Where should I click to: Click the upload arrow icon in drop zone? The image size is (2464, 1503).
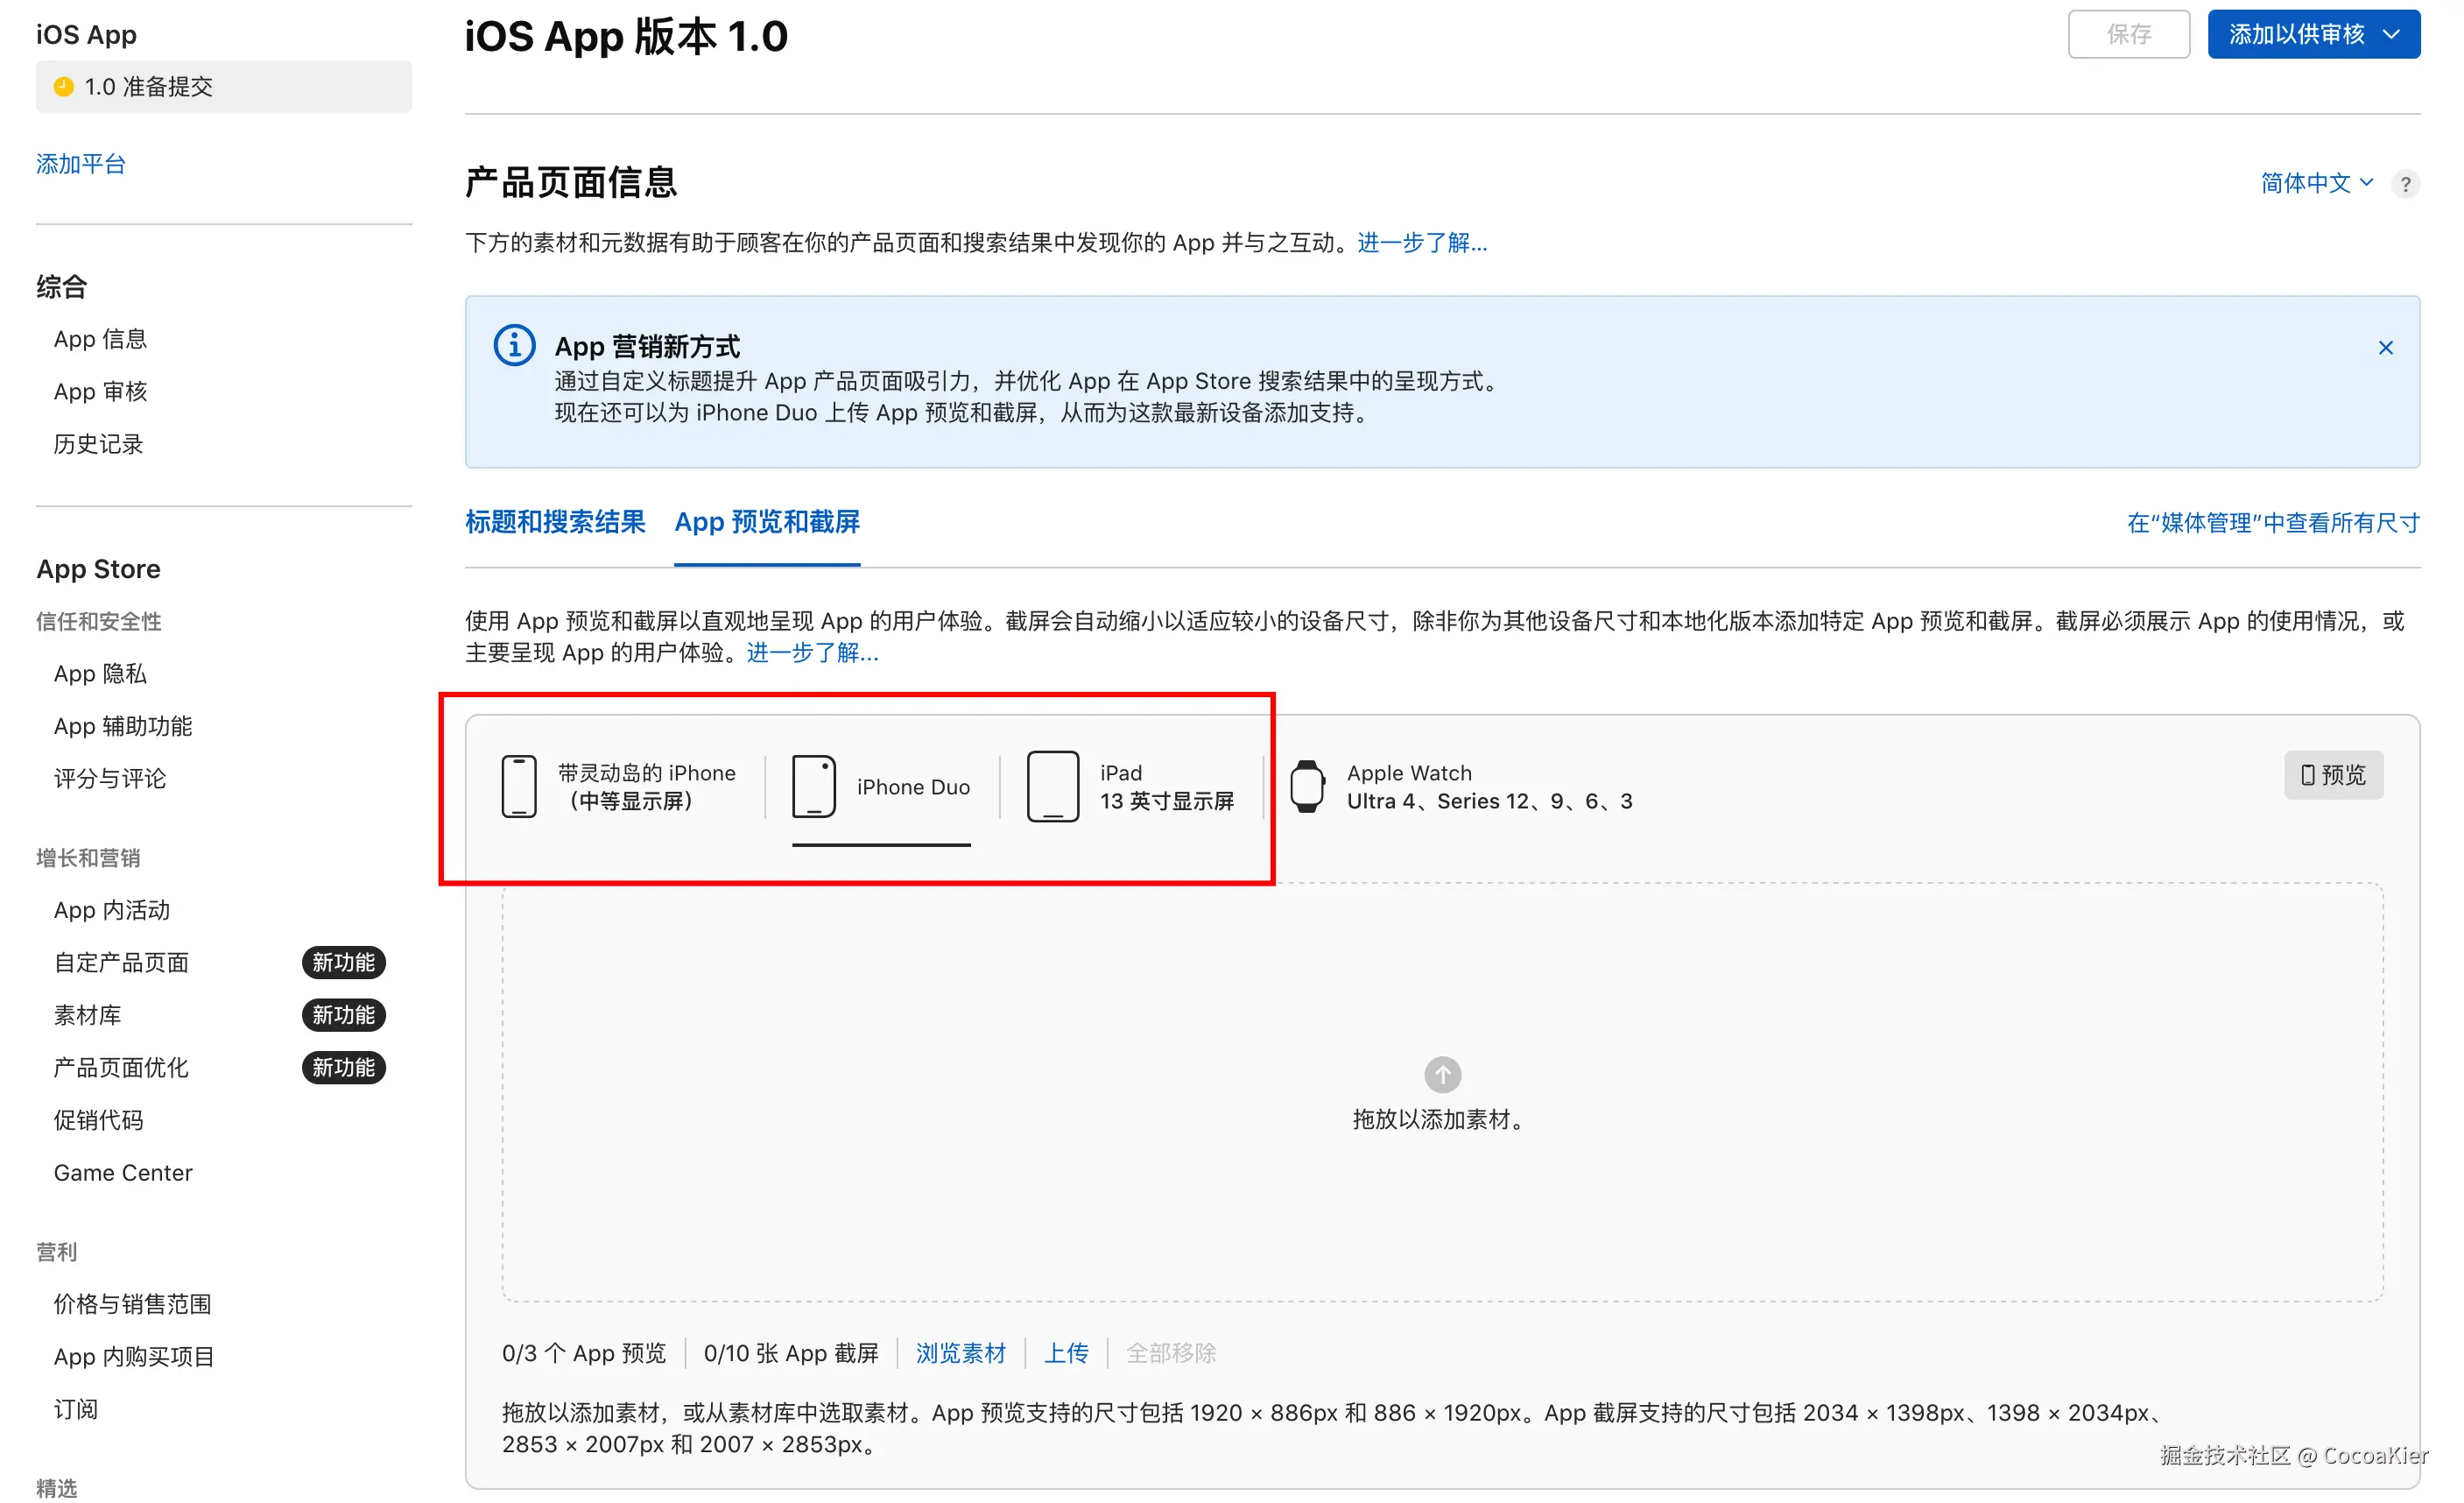[x=1441, y=1075]
